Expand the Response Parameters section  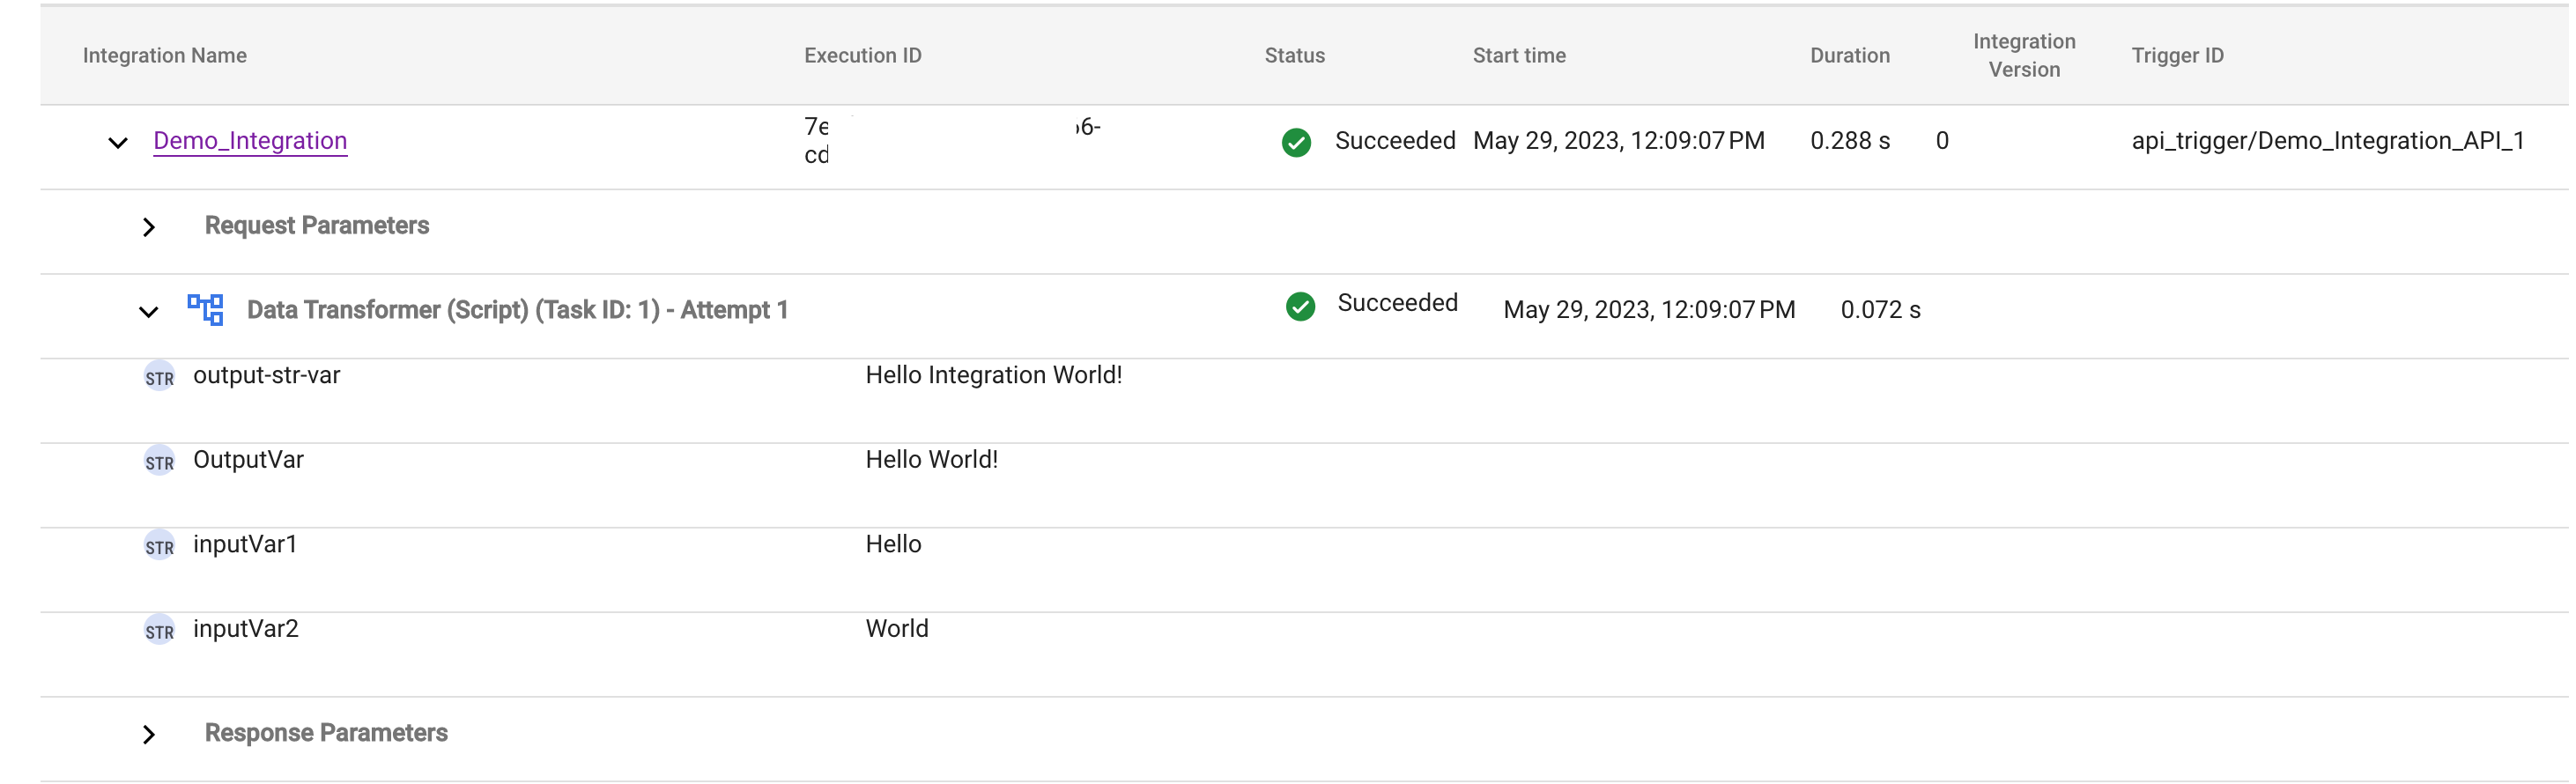point(149,734)
